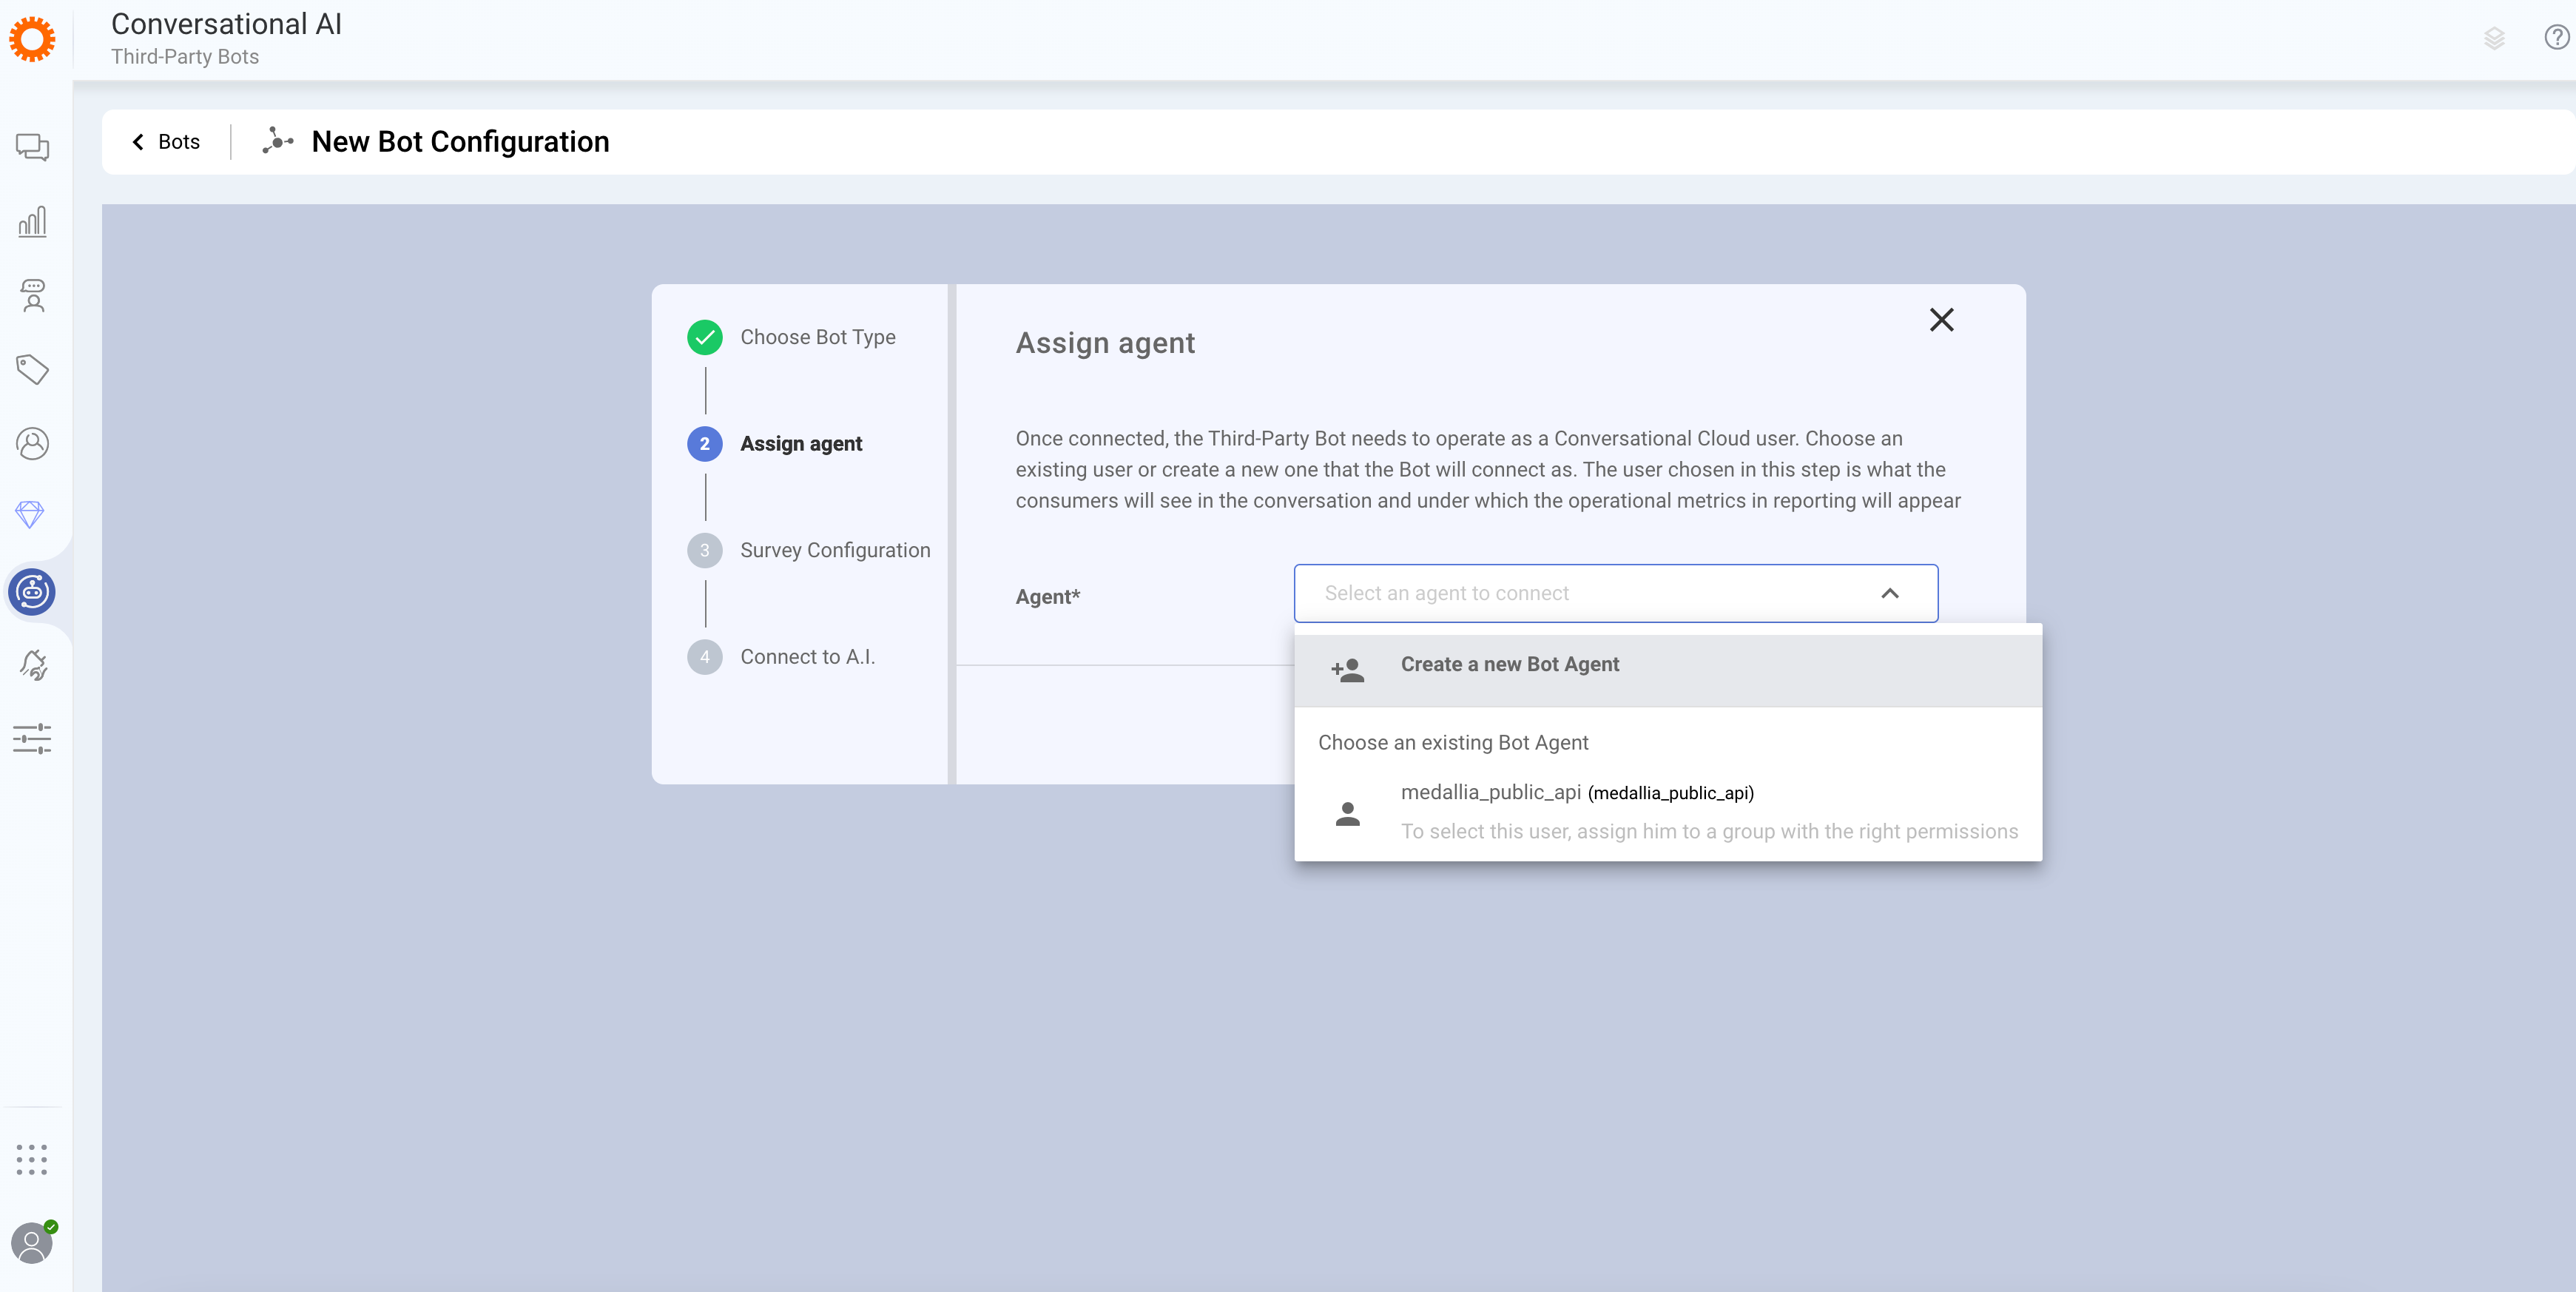The height and width of the screenshot is (1292, 2576).
Task: Open the diamond gem icon
Action: pos(30,515)
